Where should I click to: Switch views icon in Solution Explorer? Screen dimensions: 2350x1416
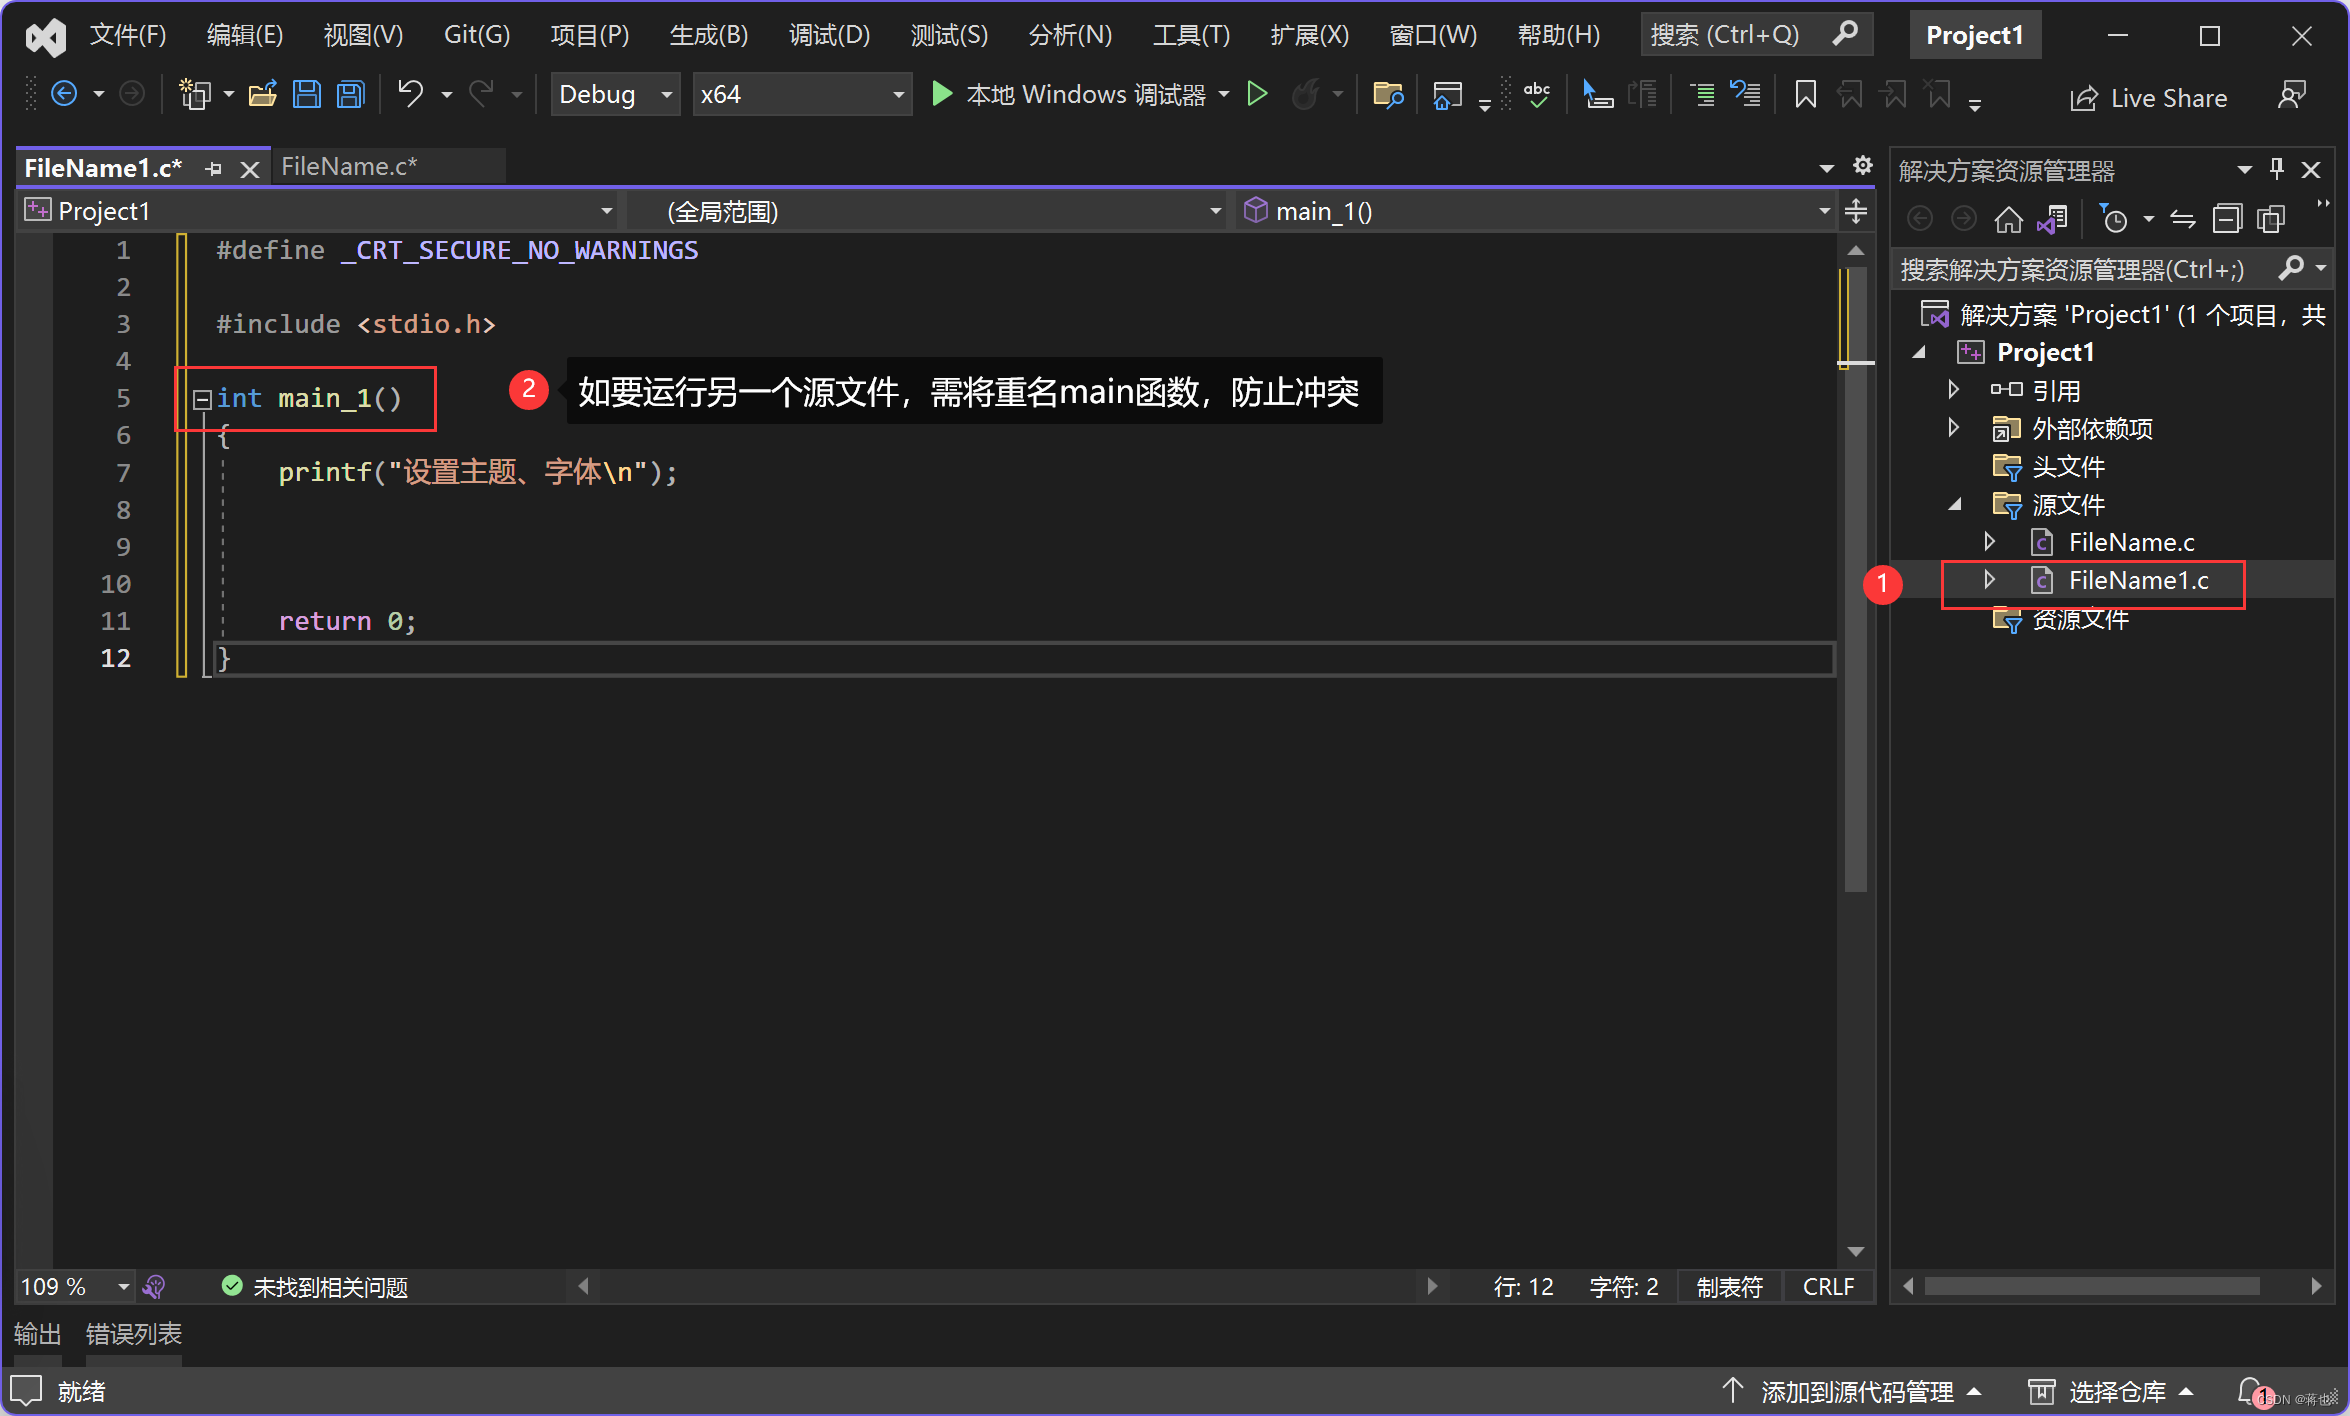point(2053,219)
